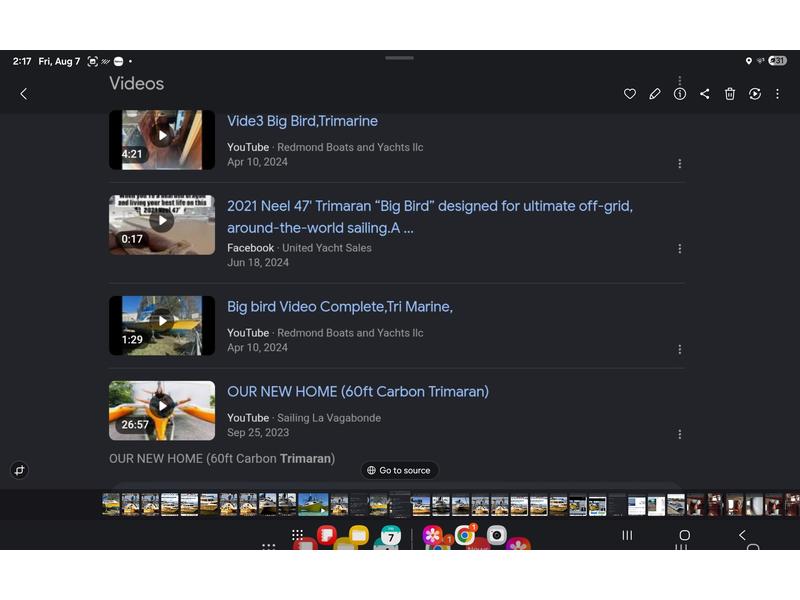800x600 pixels.
Task: Tap the Sep 25, 2023 date text
Action: [258, 433]
